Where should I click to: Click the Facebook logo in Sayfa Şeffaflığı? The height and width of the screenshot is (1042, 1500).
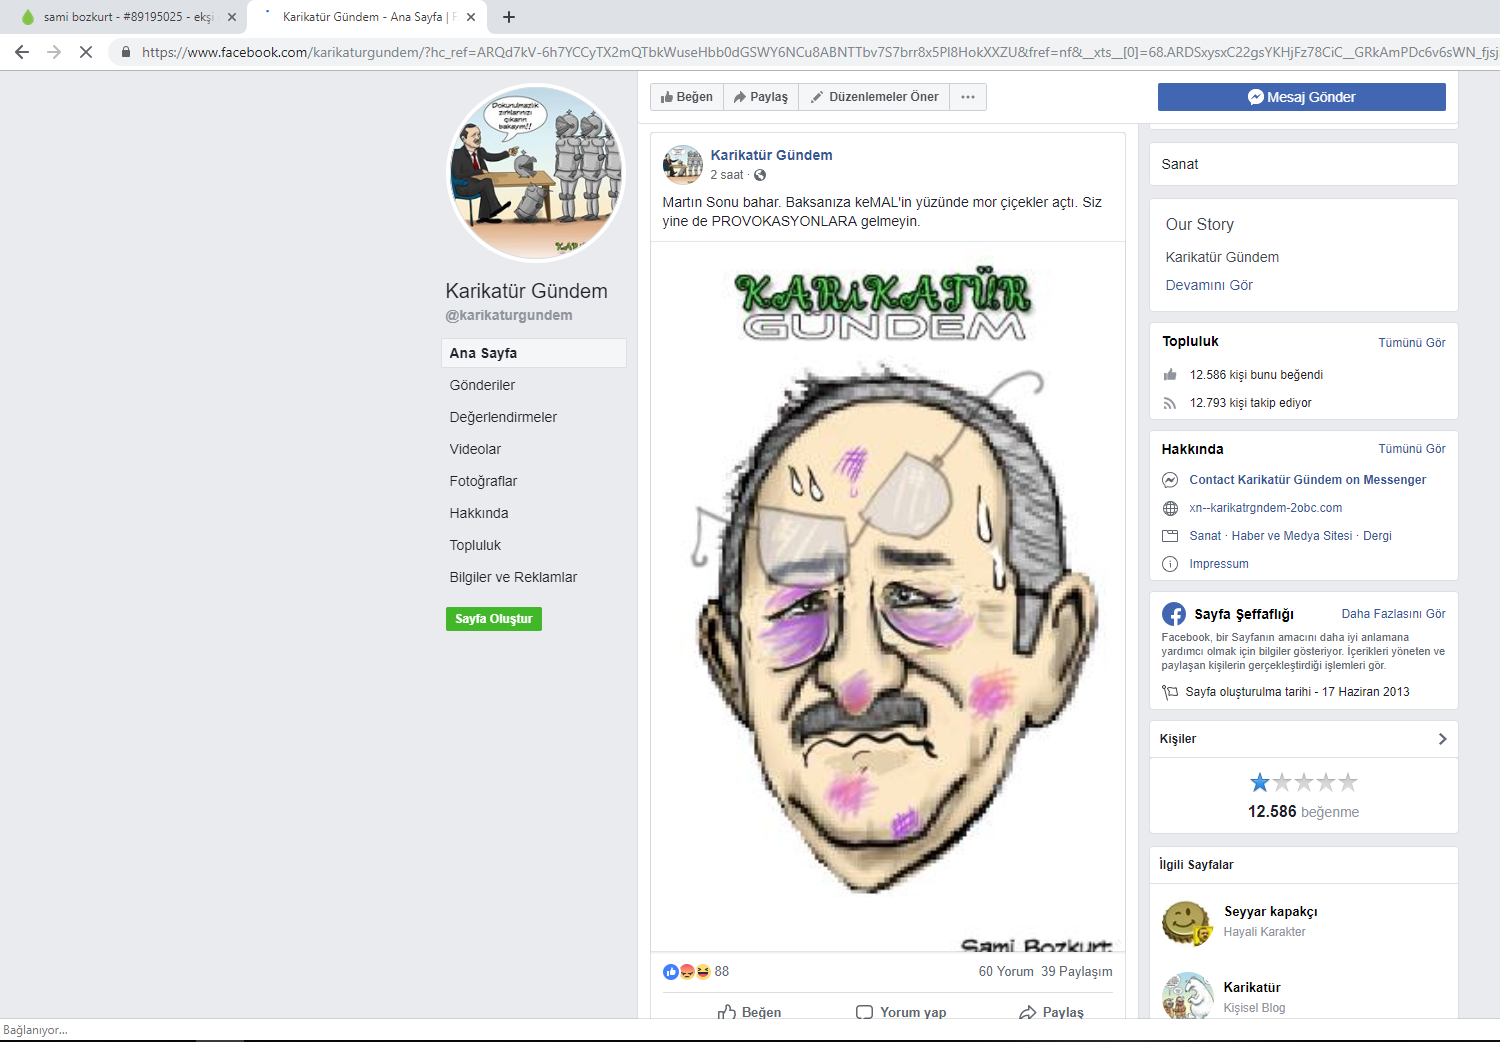coord(1174,614)
